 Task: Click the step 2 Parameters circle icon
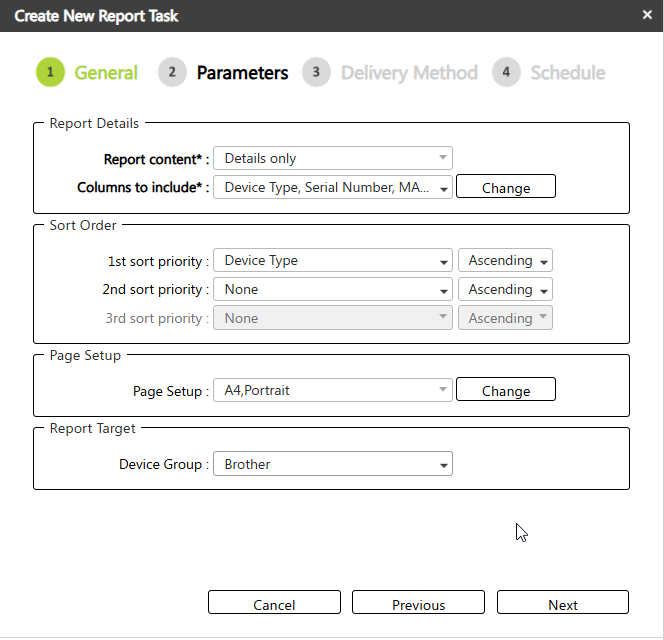[172, 73]
